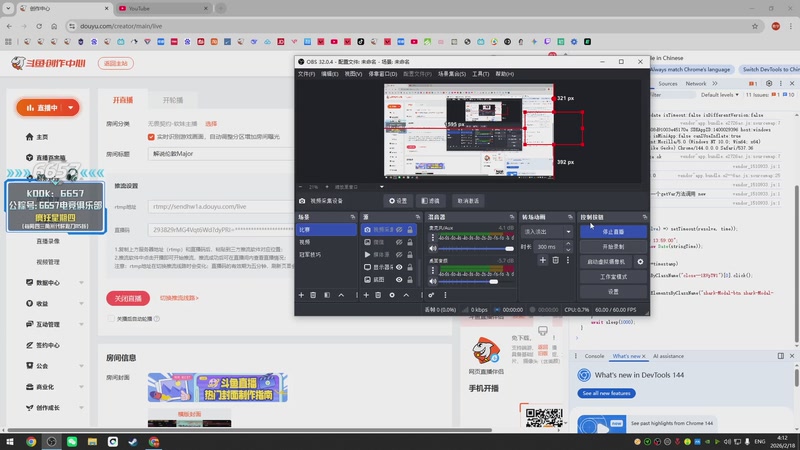This screenshot has width=800, height=450.
Task: Open transition properties three-dot menu
Action: pyautogui.click(x=567, y=260)
